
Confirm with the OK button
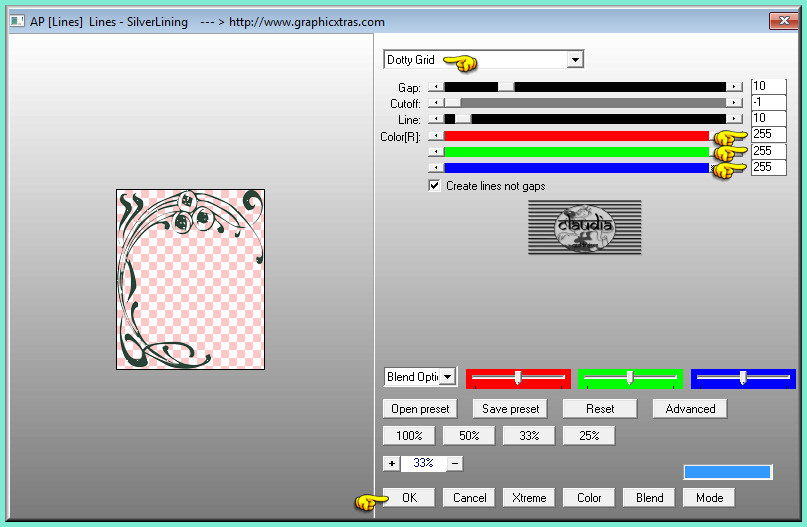point(409,498)
